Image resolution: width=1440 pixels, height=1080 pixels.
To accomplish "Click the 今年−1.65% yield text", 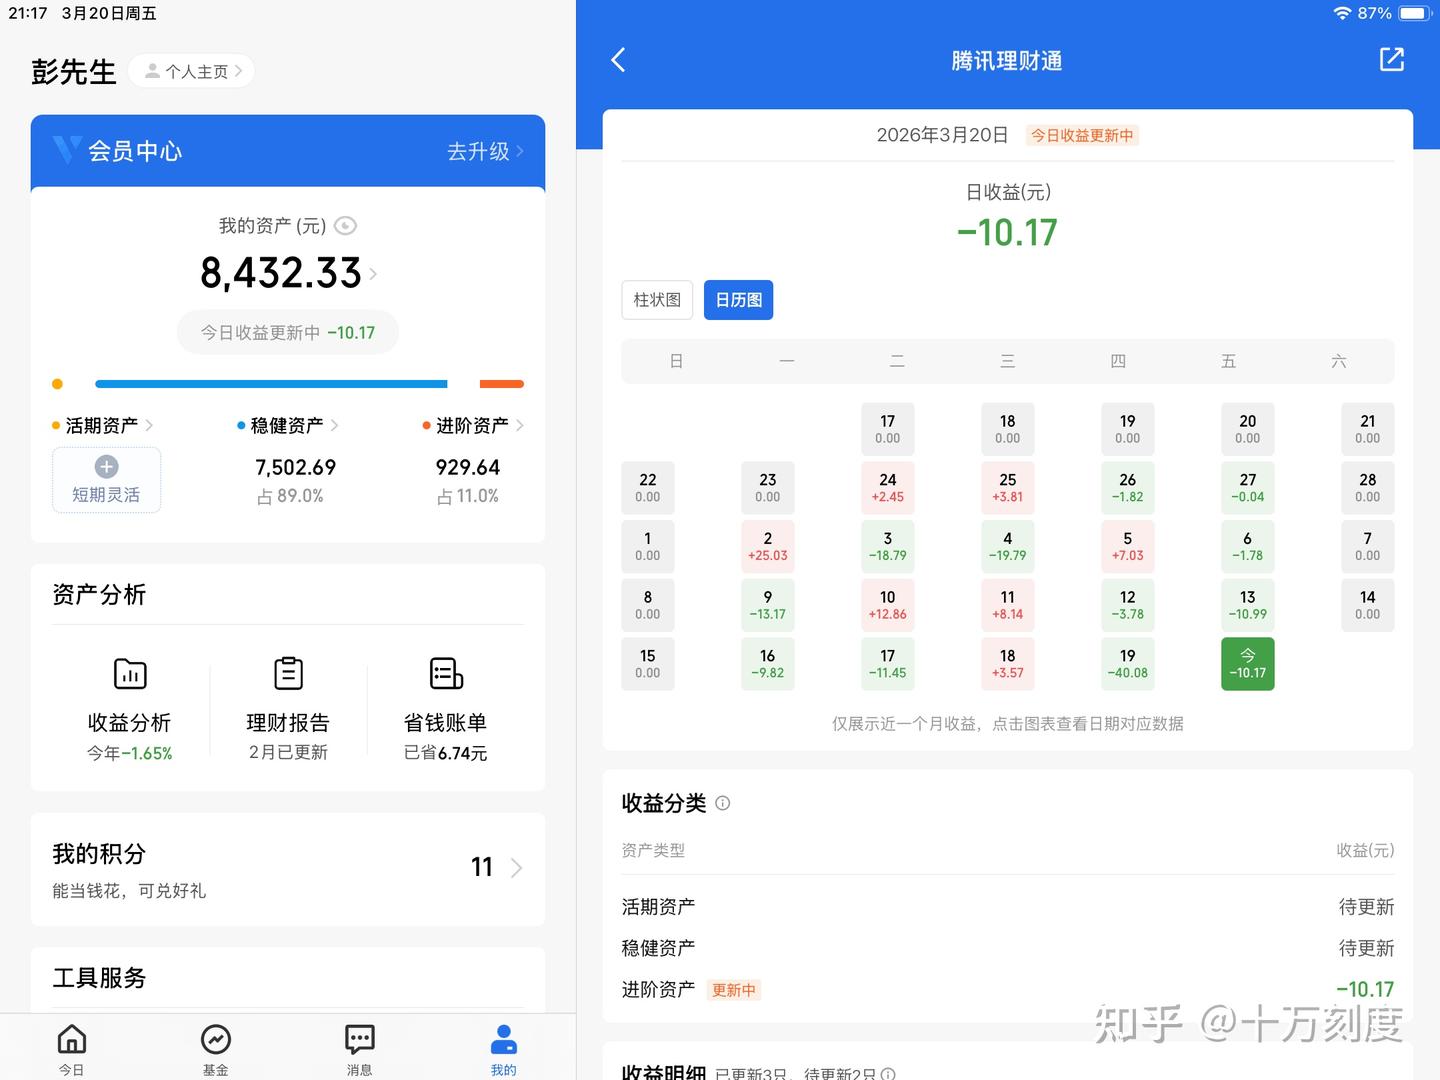I will 130,753.
